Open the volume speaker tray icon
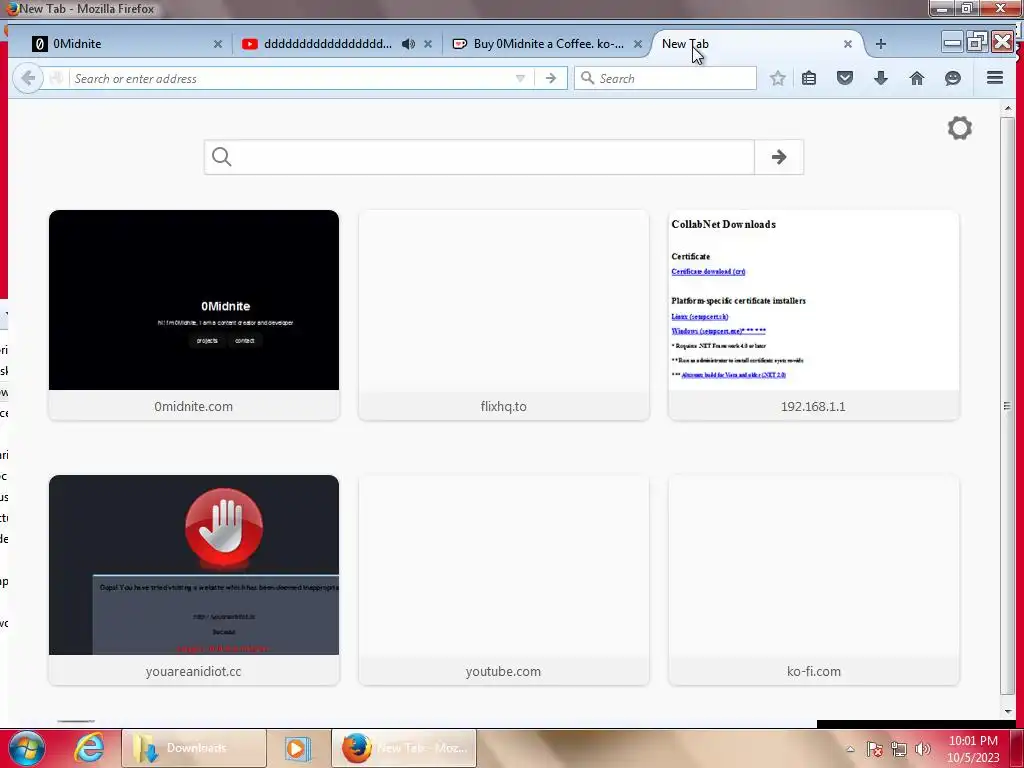Image resolution: width=1024 pixels, height=768 pixels. (x=923, y=749)
